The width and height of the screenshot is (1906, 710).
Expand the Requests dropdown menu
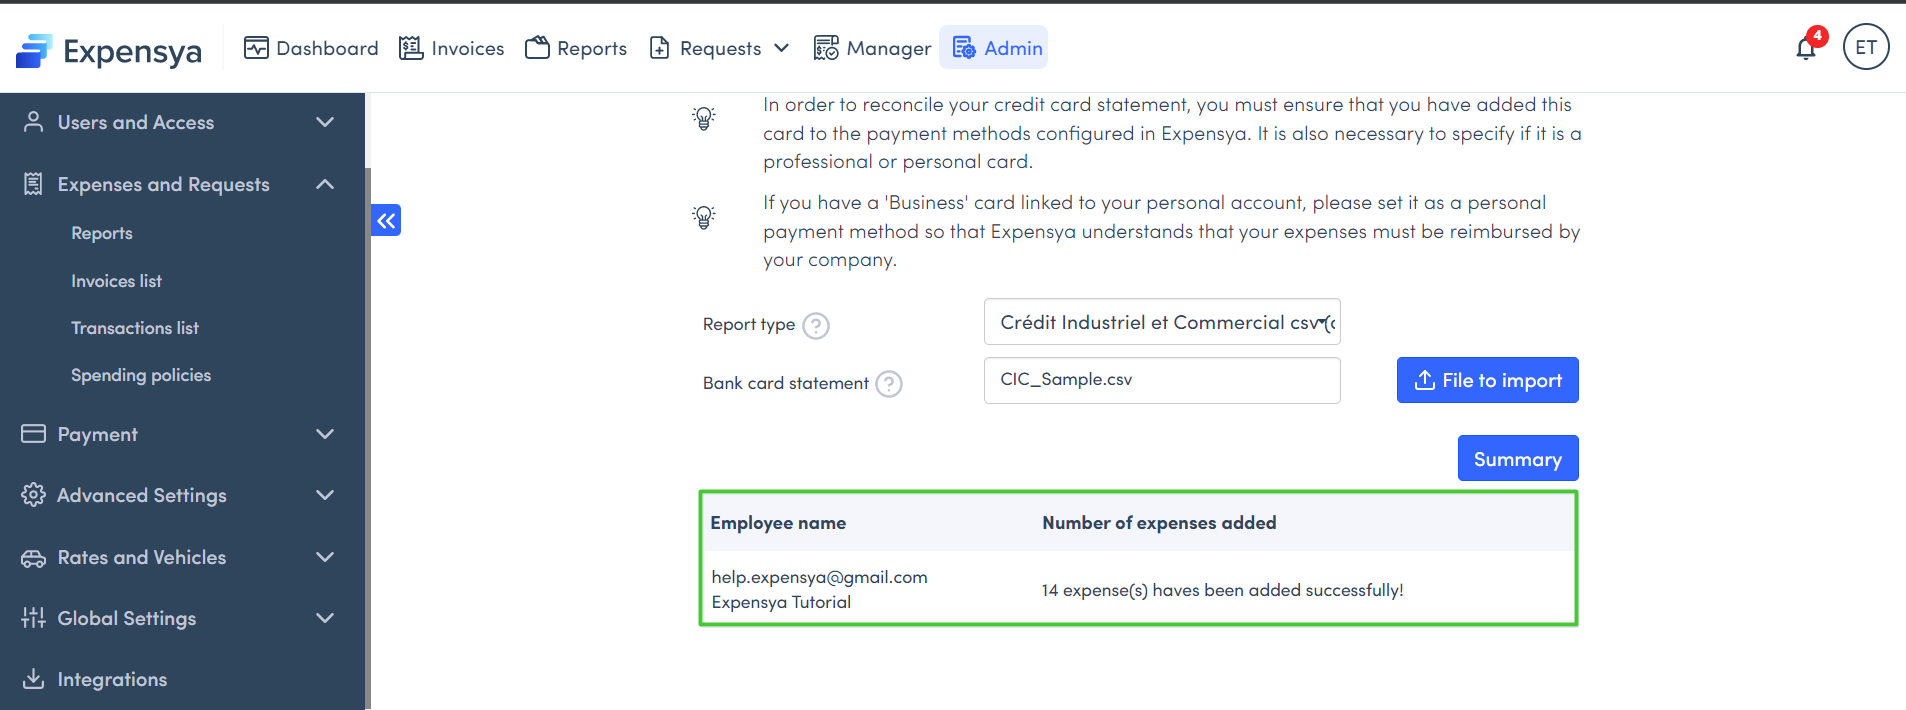[719, 48]
